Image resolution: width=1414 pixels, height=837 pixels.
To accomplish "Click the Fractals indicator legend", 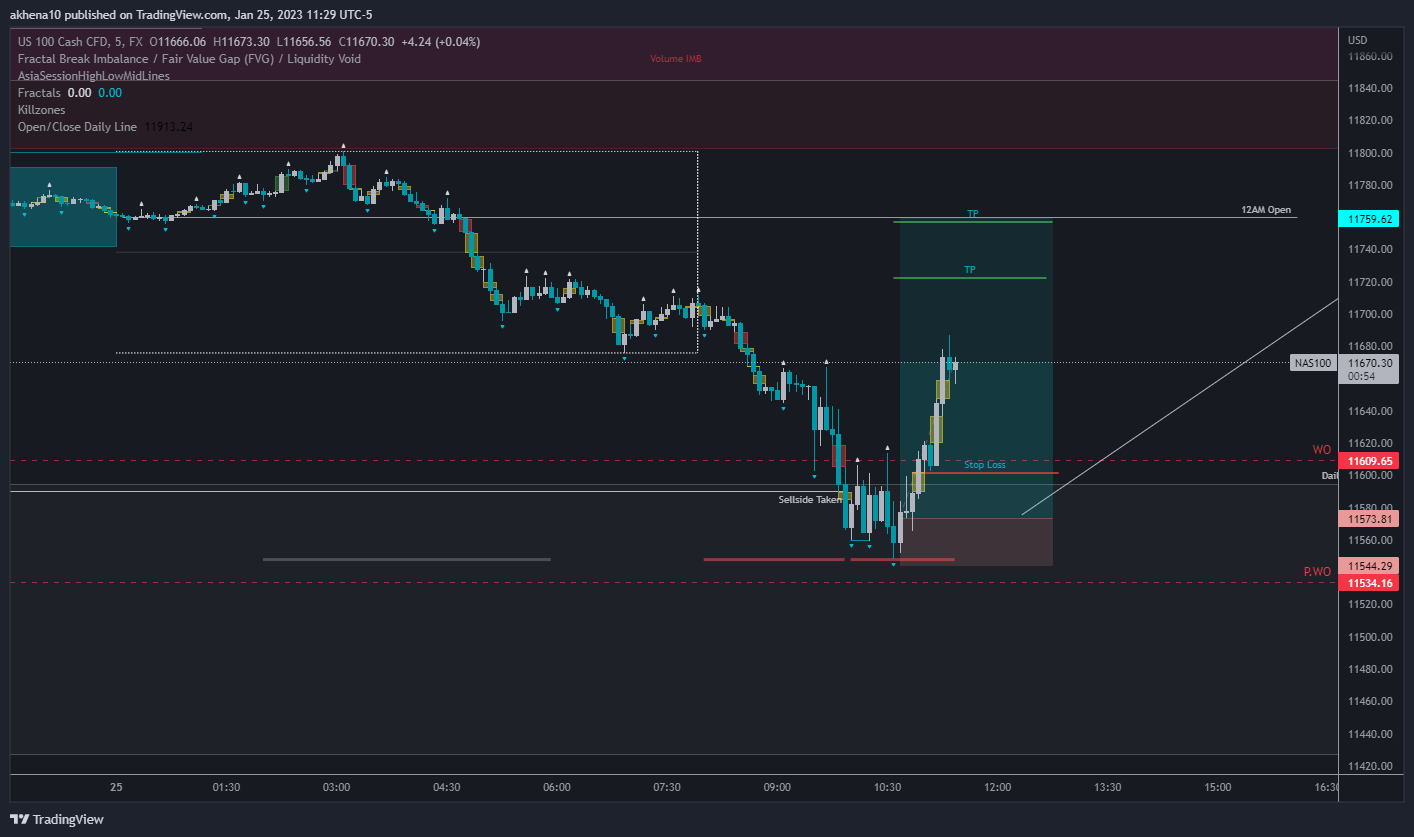I will coord(38,92).
